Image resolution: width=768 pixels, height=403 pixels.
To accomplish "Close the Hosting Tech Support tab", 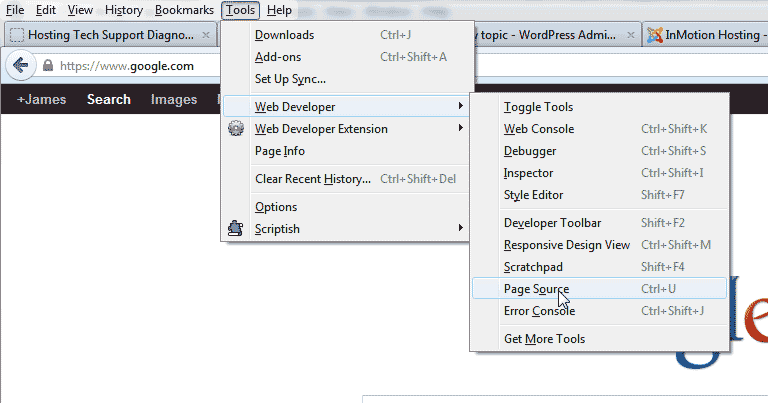I will click(206, 34).
